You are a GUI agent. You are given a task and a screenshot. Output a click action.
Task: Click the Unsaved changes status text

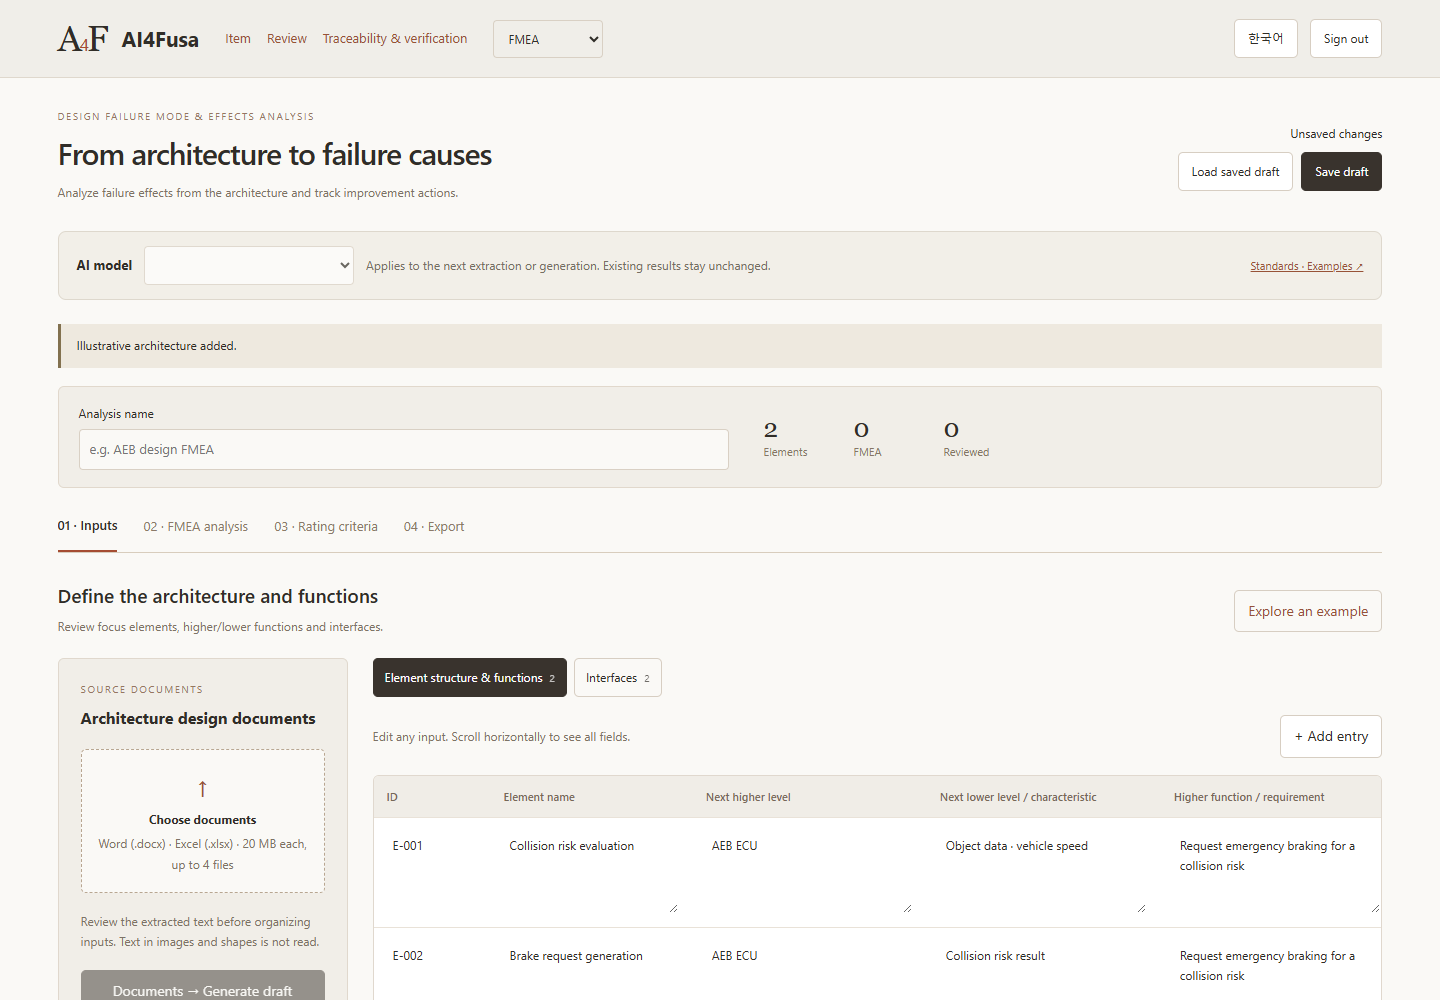pos(1336,134)
